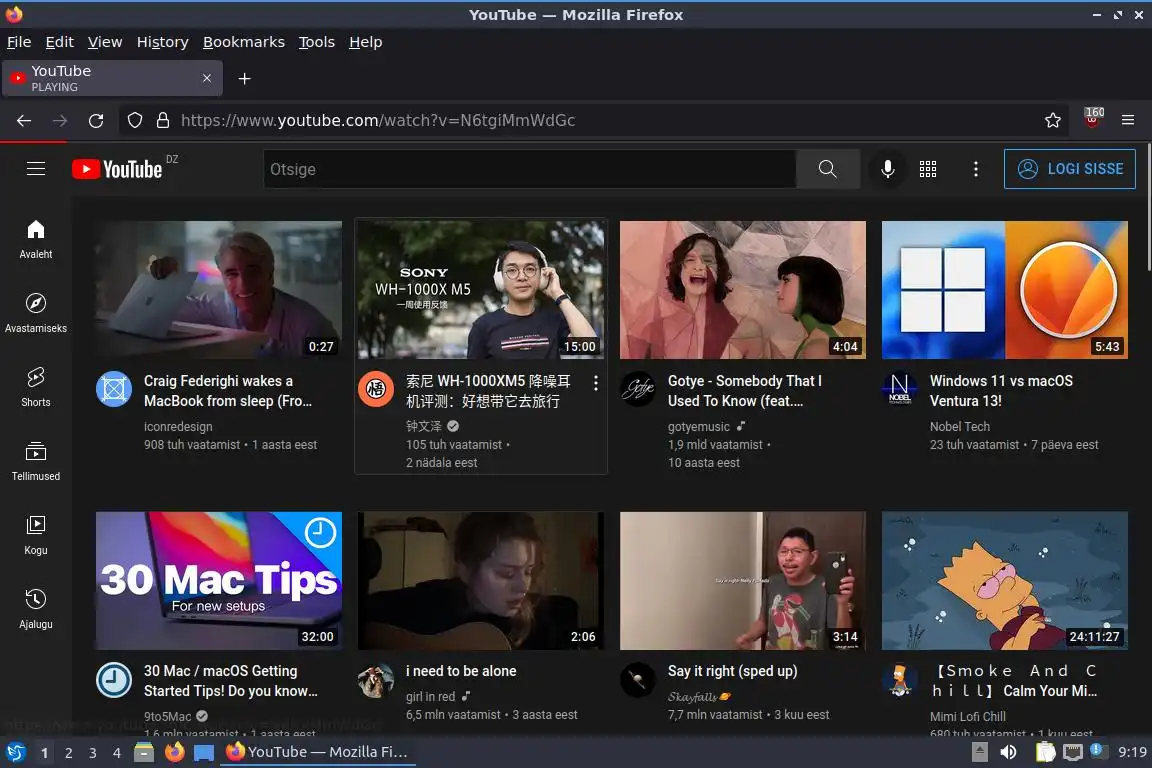Open Nobel Tech channel avatar
The image size is (1152, 768).
click(899, 389)
